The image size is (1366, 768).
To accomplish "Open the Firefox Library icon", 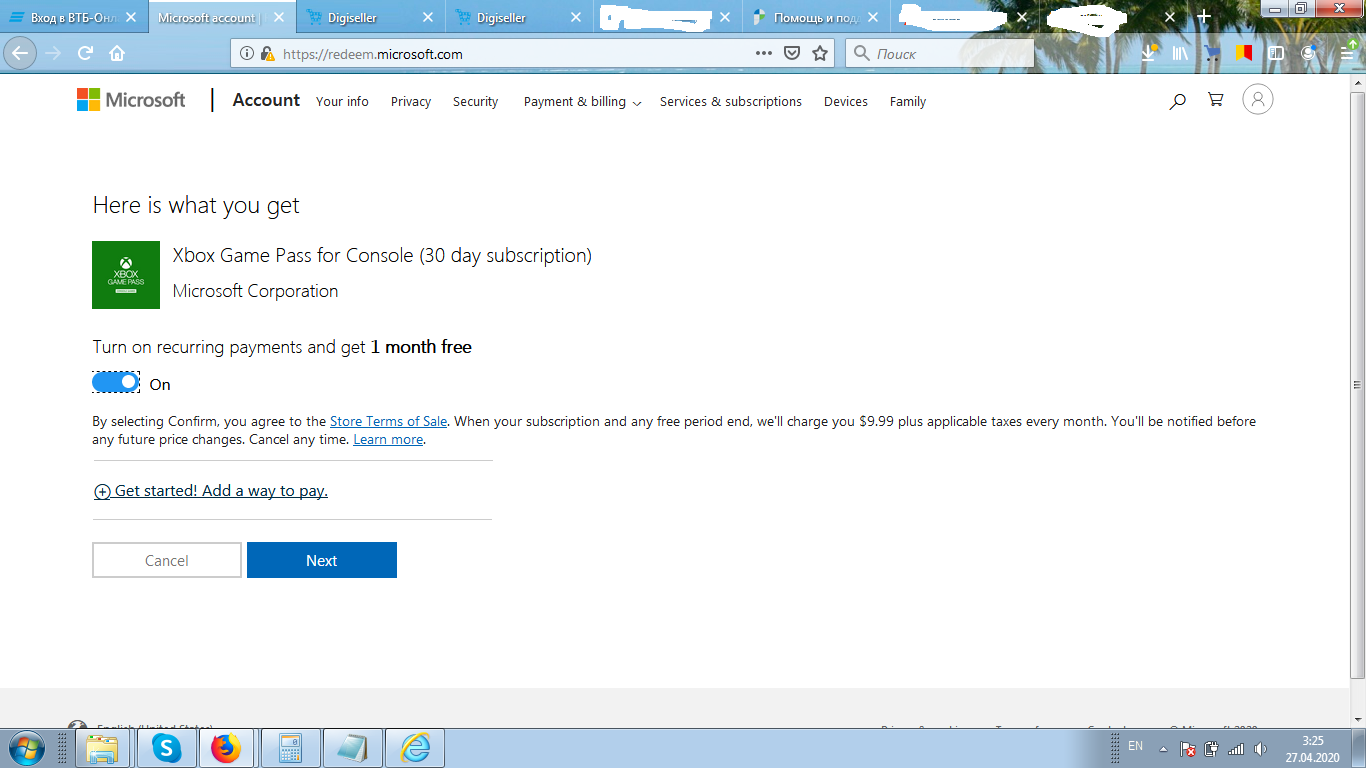I will [1181, 53].
